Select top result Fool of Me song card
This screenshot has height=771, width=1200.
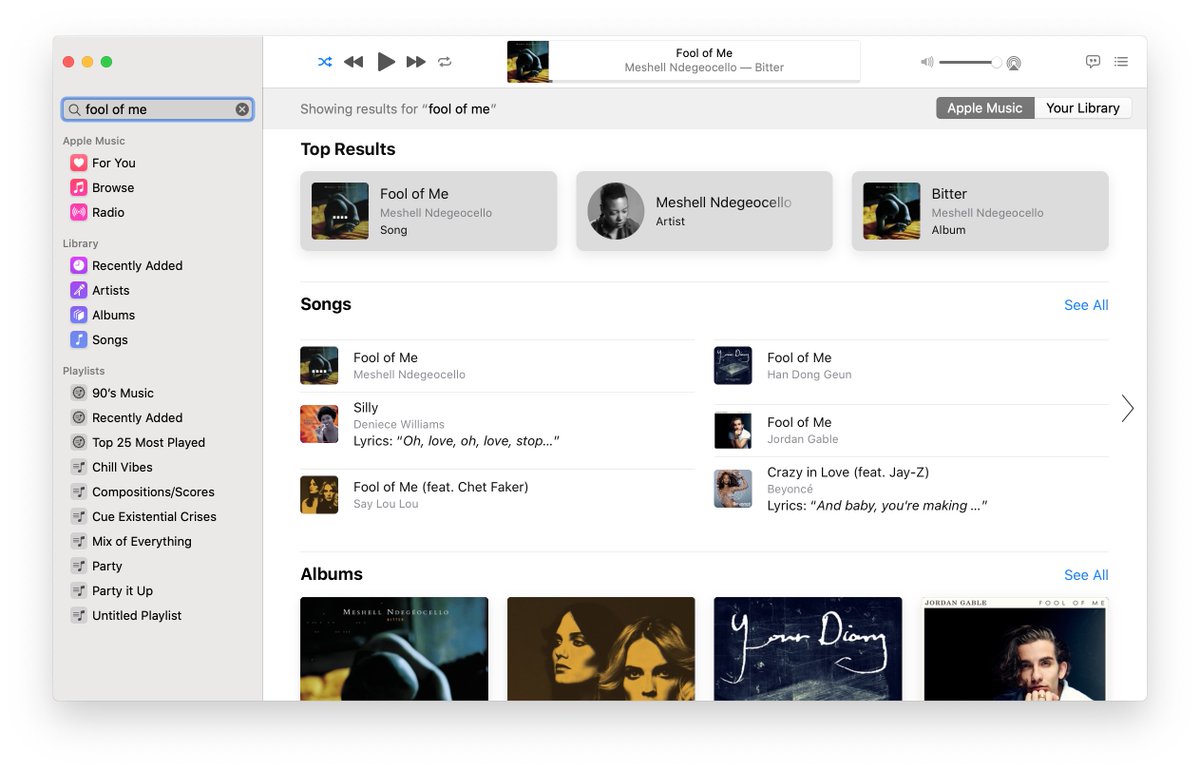click(428, 211)
